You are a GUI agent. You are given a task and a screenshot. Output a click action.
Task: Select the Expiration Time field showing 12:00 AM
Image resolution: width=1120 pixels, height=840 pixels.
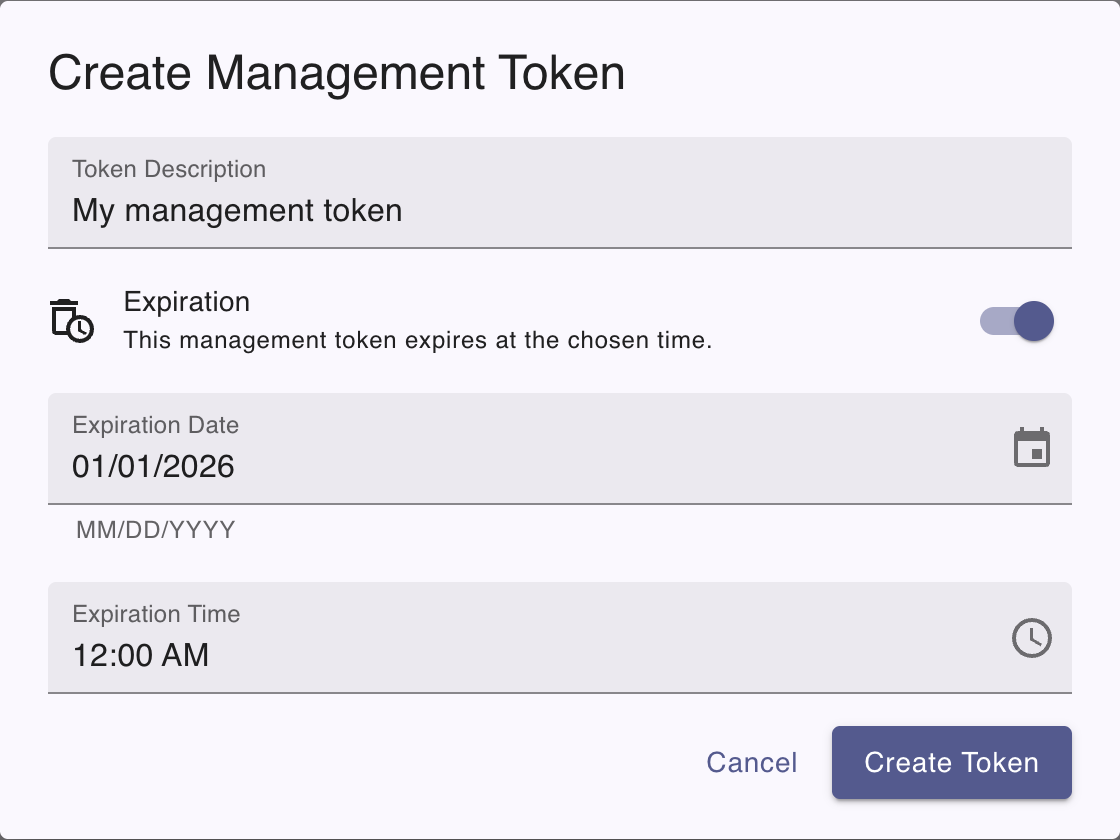pyautogui.click(x=400, y=637)
